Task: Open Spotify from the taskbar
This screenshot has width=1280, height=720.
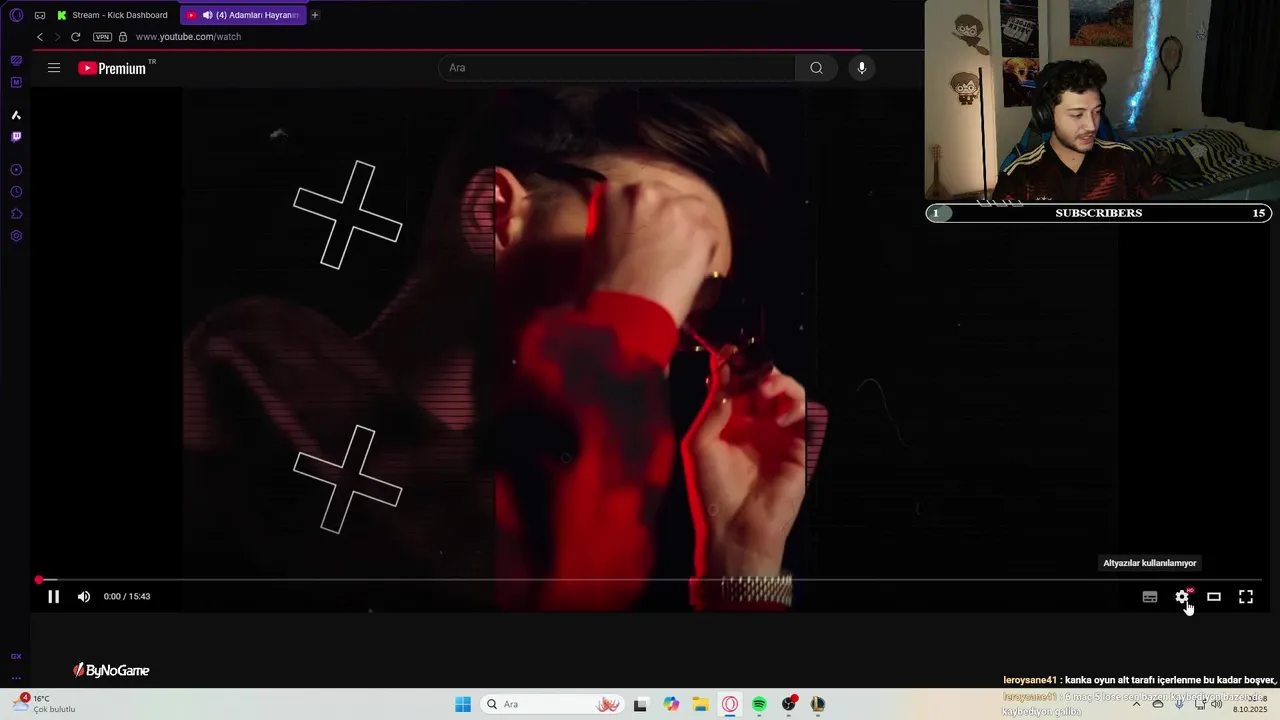Action: (759, 704)
